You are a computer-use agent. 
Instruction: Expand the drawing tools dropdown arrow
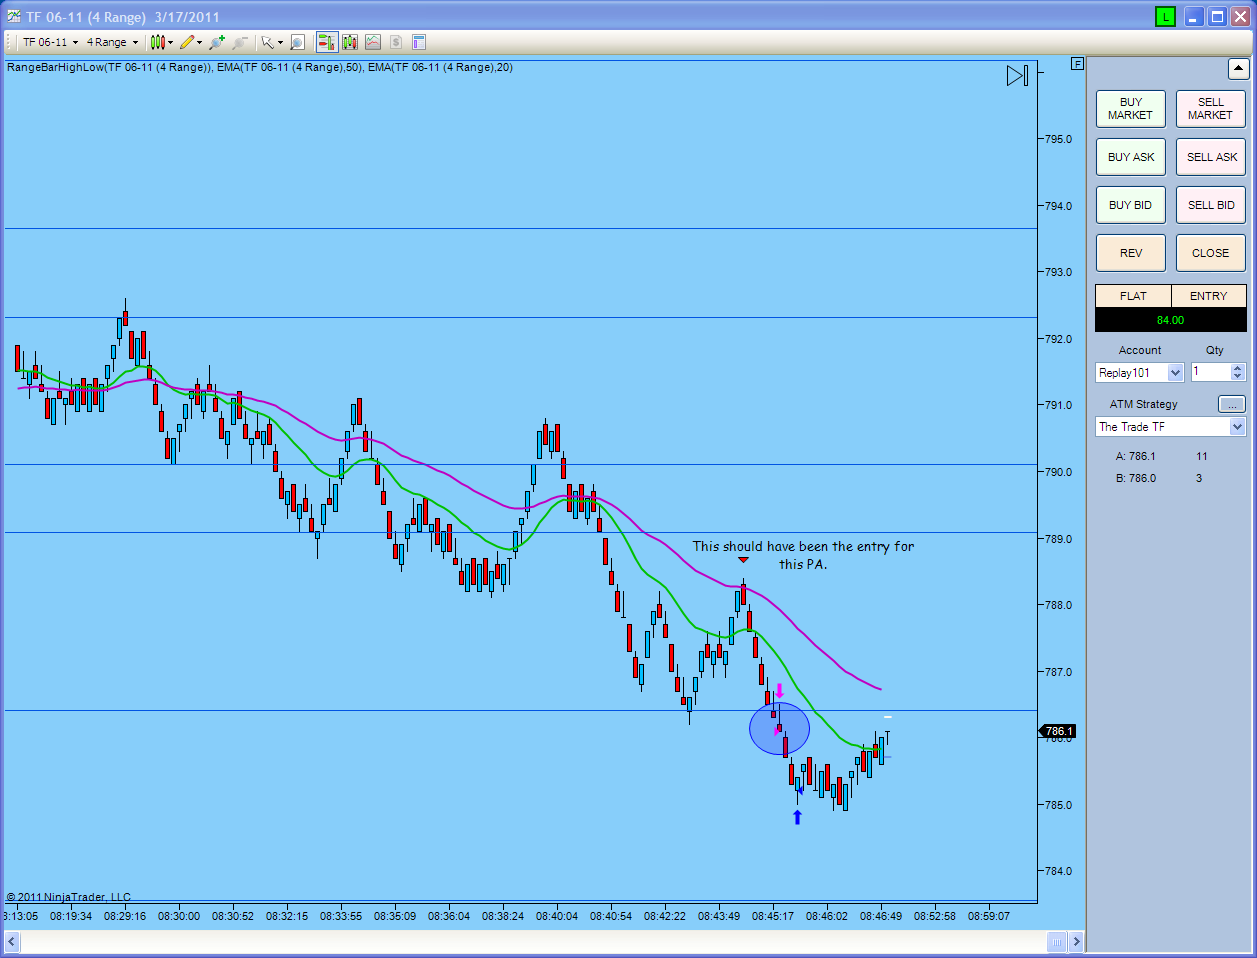pos(200,42)
